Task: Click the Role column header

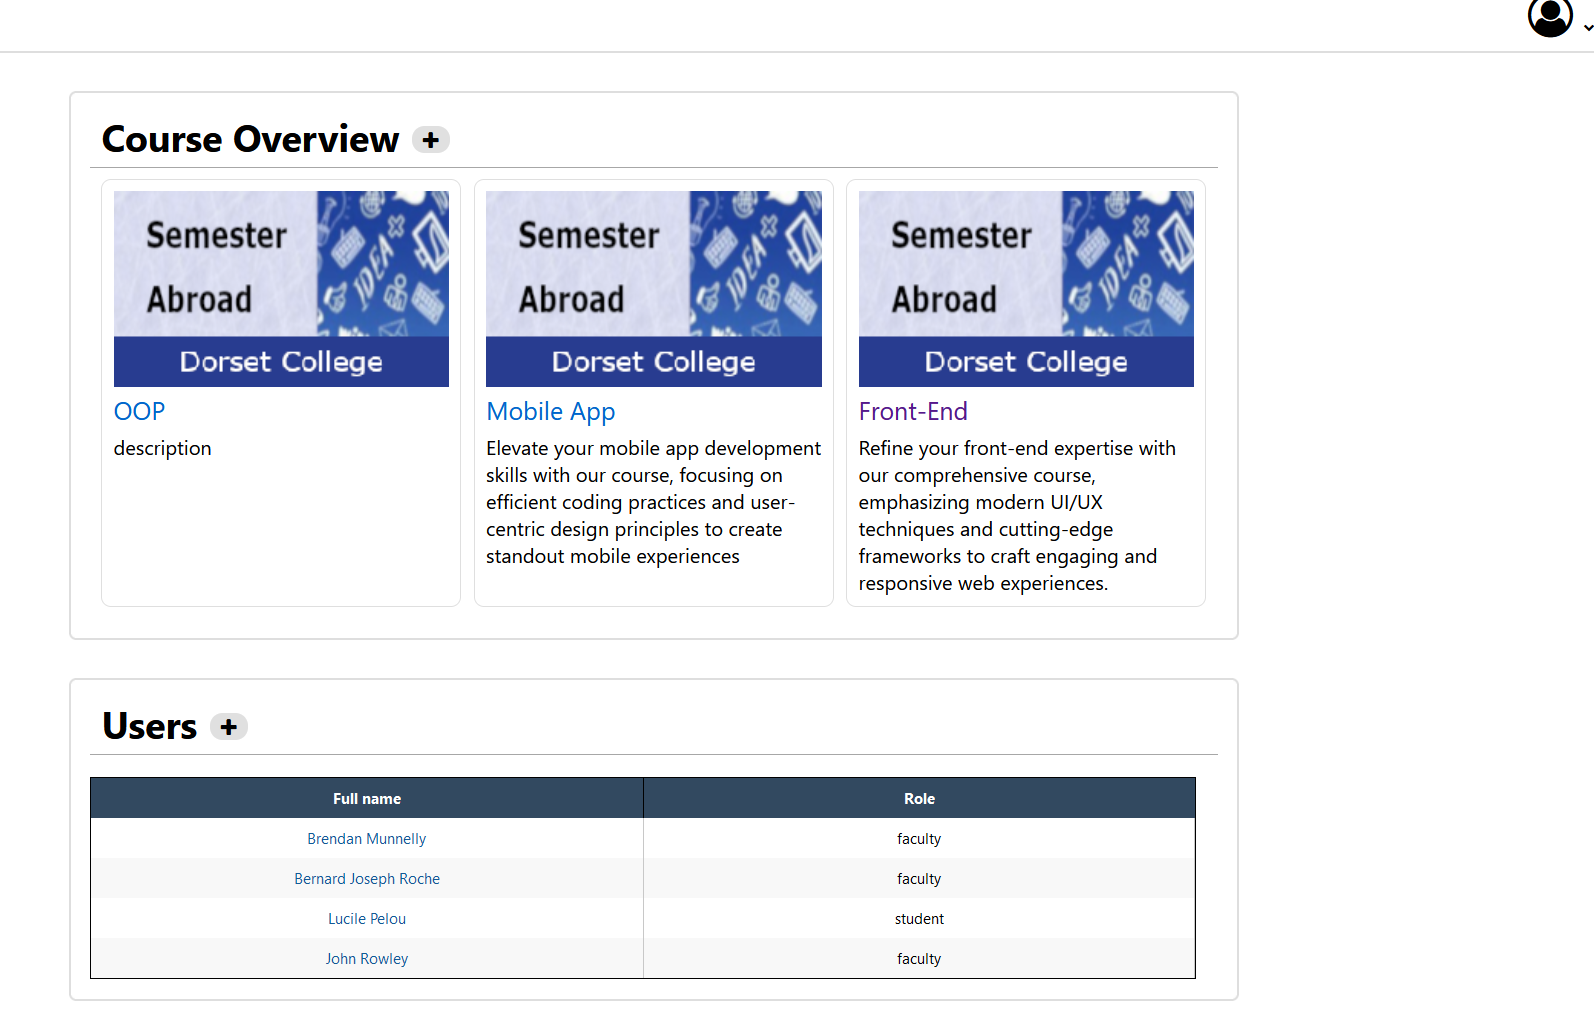Action: tap(919, 798)
